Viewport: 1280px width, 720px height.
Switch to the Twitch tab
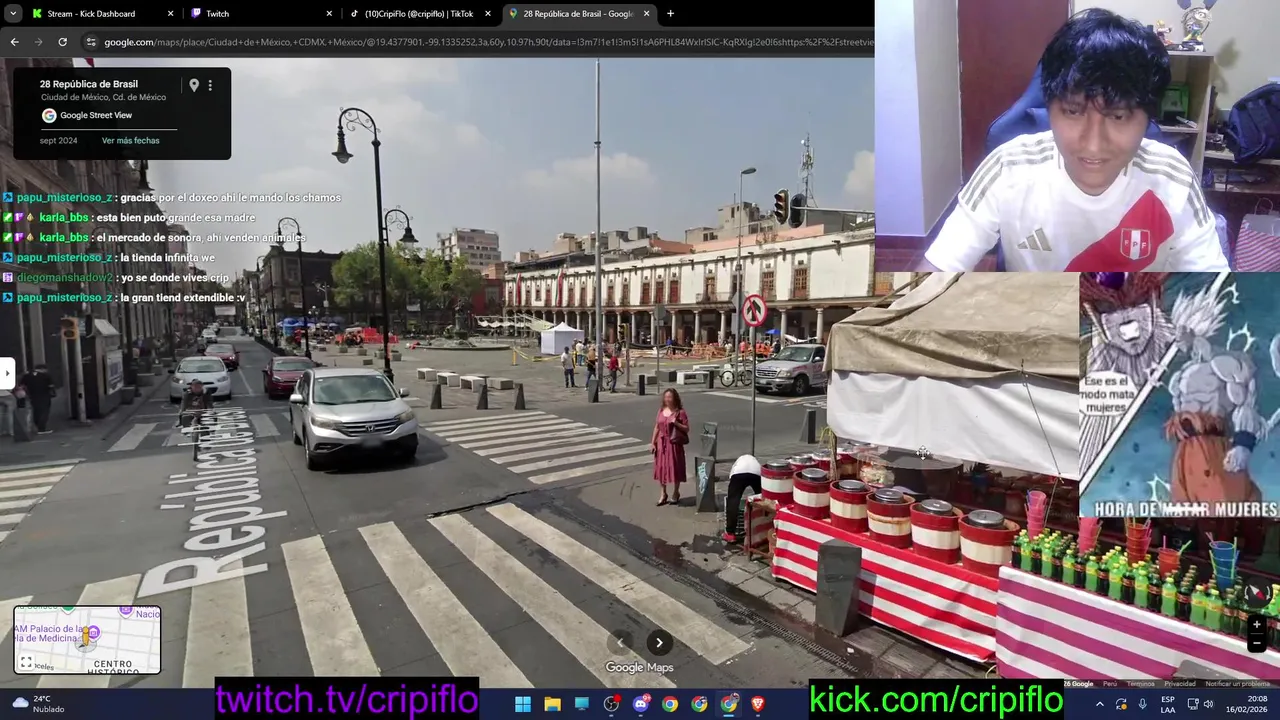coord(261,13)
